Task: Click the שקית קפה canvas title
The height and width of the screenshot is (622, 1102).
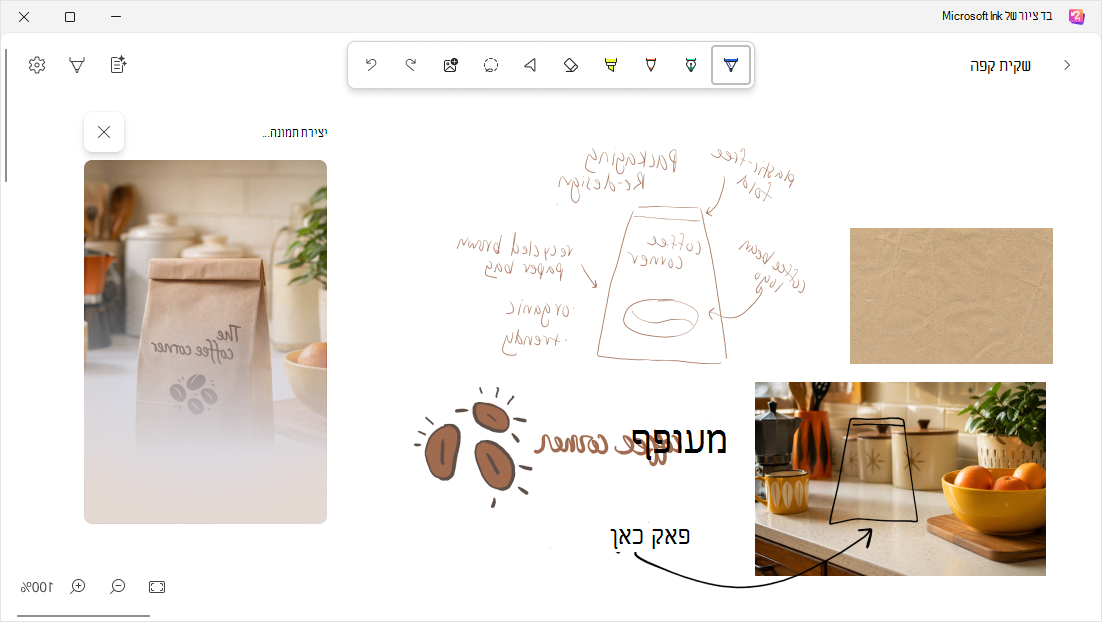Action: 1000,65
